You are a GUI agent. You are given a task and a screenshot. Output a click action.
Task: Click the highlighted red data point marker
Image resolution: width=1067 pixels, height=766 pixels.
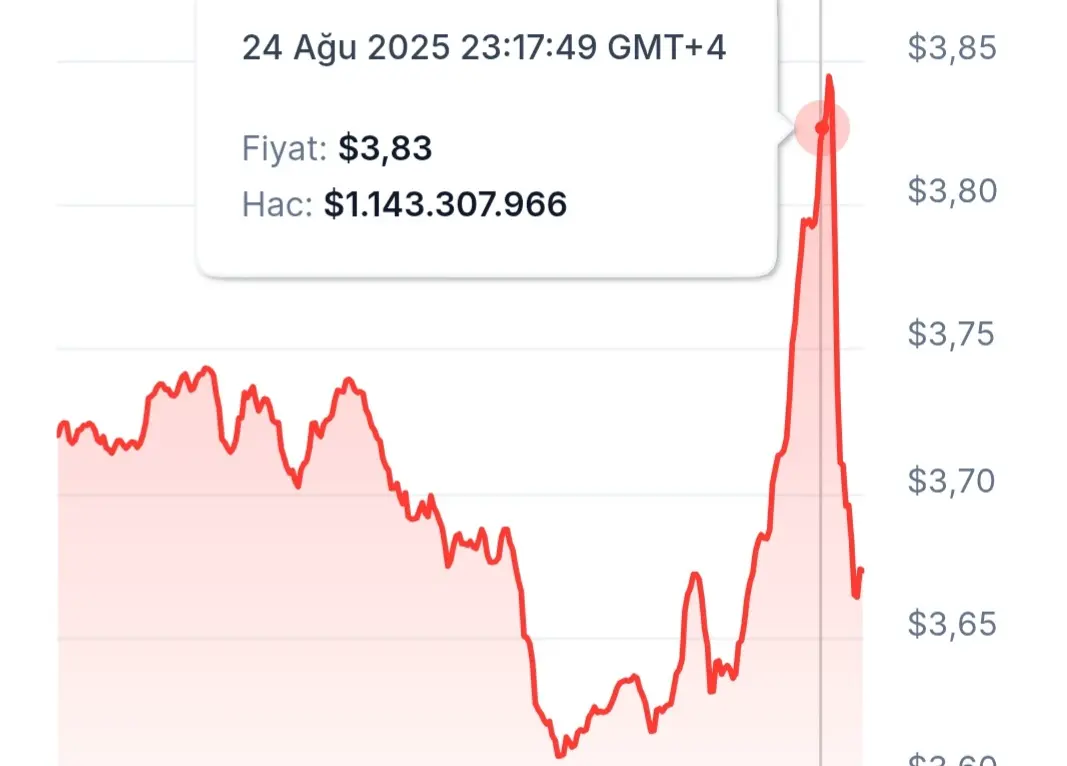(822, 128)
